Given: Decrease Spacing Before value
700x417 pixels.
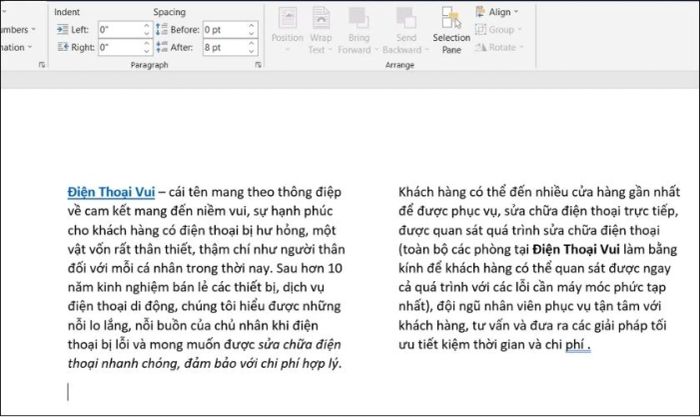Looking at the screenshot, I should click(251, 34).
